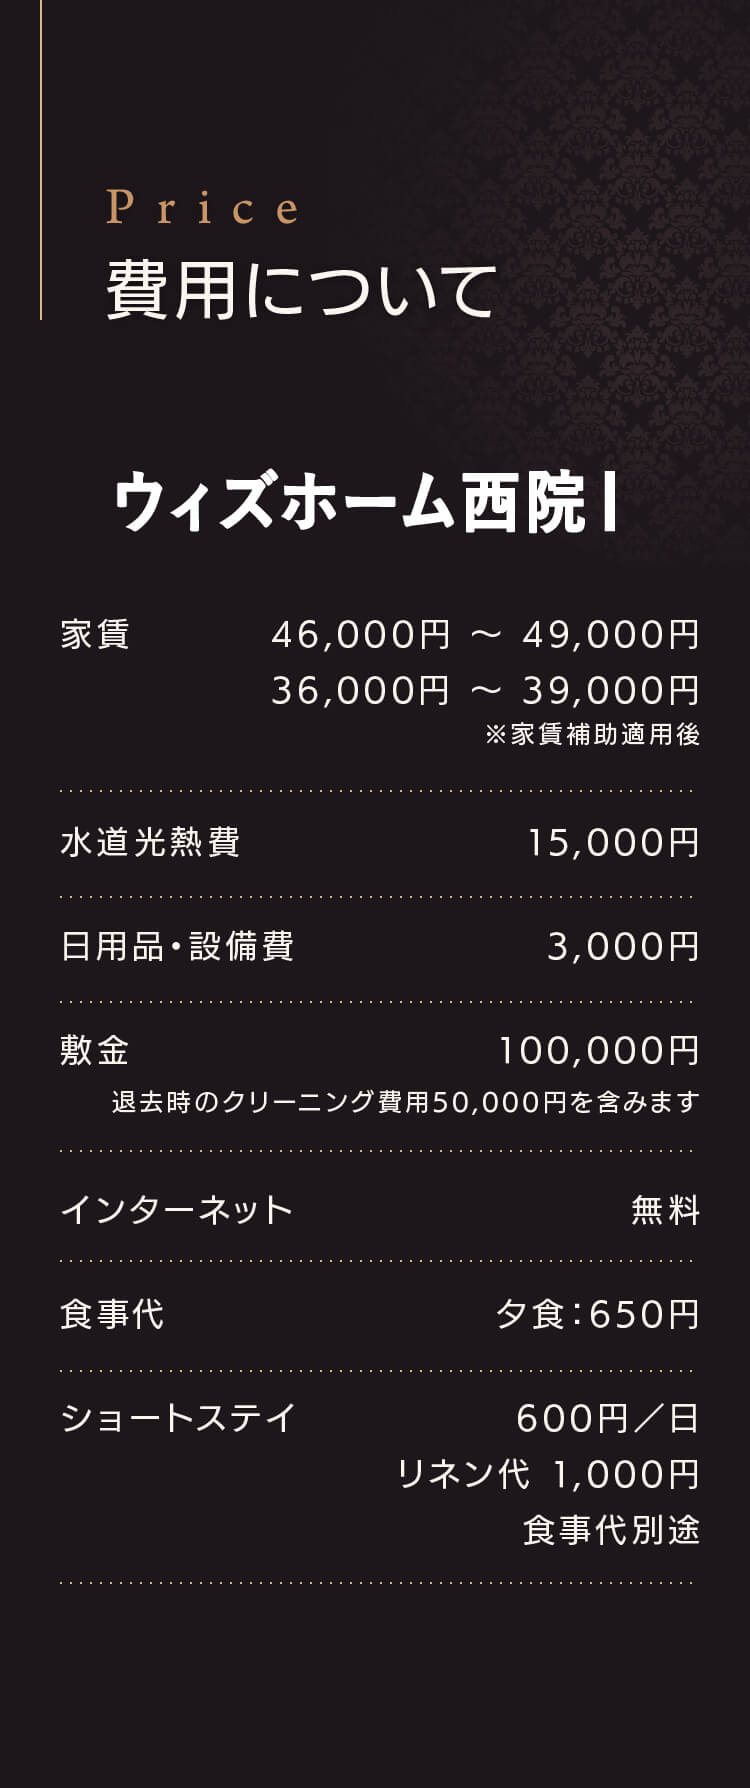Screen dimensions: 750x1788
Task: Click the ショートステイ label
Action: pyautogui.click(x=178, y=1419)
